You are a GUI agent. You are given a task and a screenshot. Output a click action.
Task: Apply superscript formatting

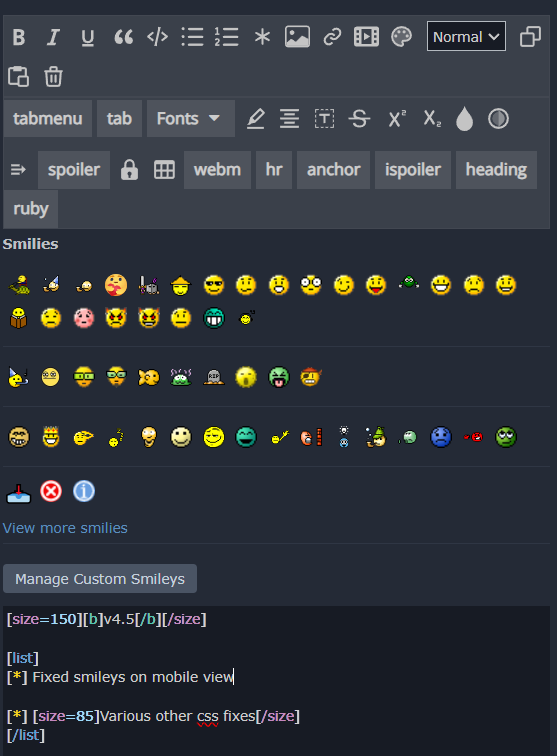pos(397,119)
